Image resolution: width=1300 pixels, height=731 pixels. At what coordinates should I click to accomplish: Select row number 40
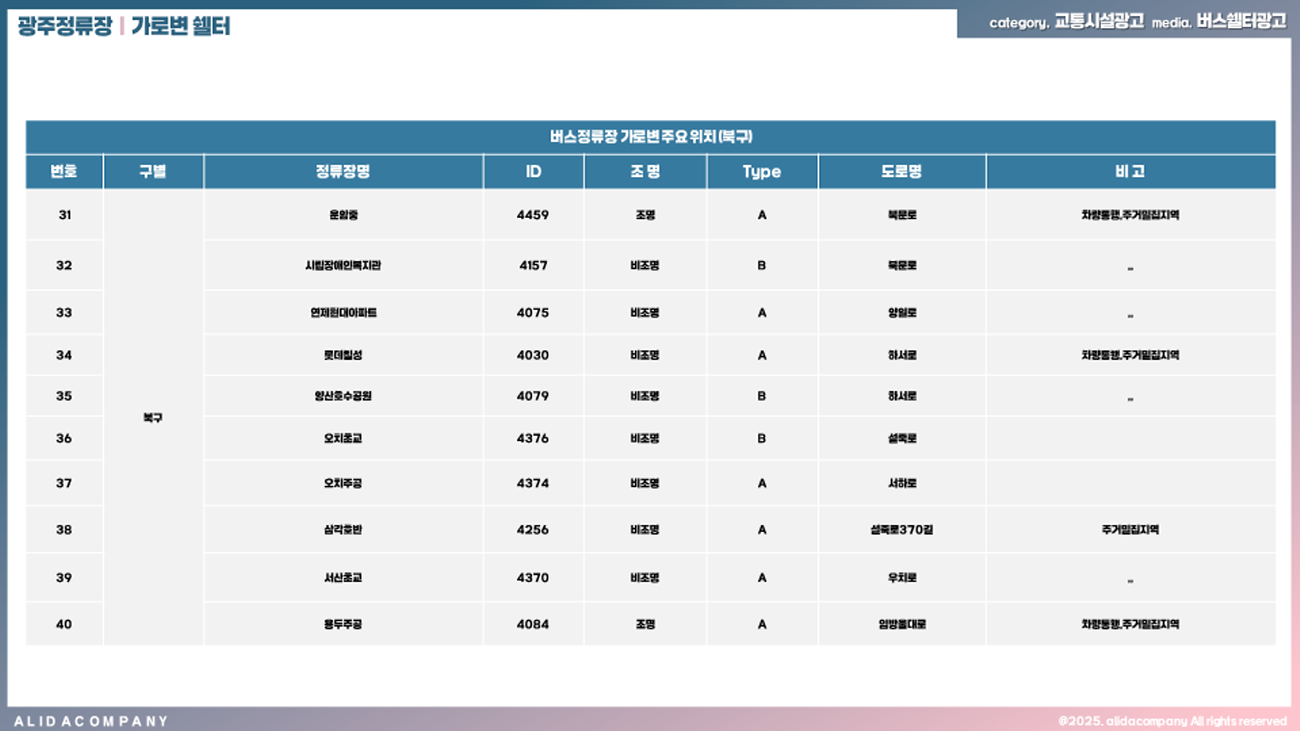pos(64,624)
